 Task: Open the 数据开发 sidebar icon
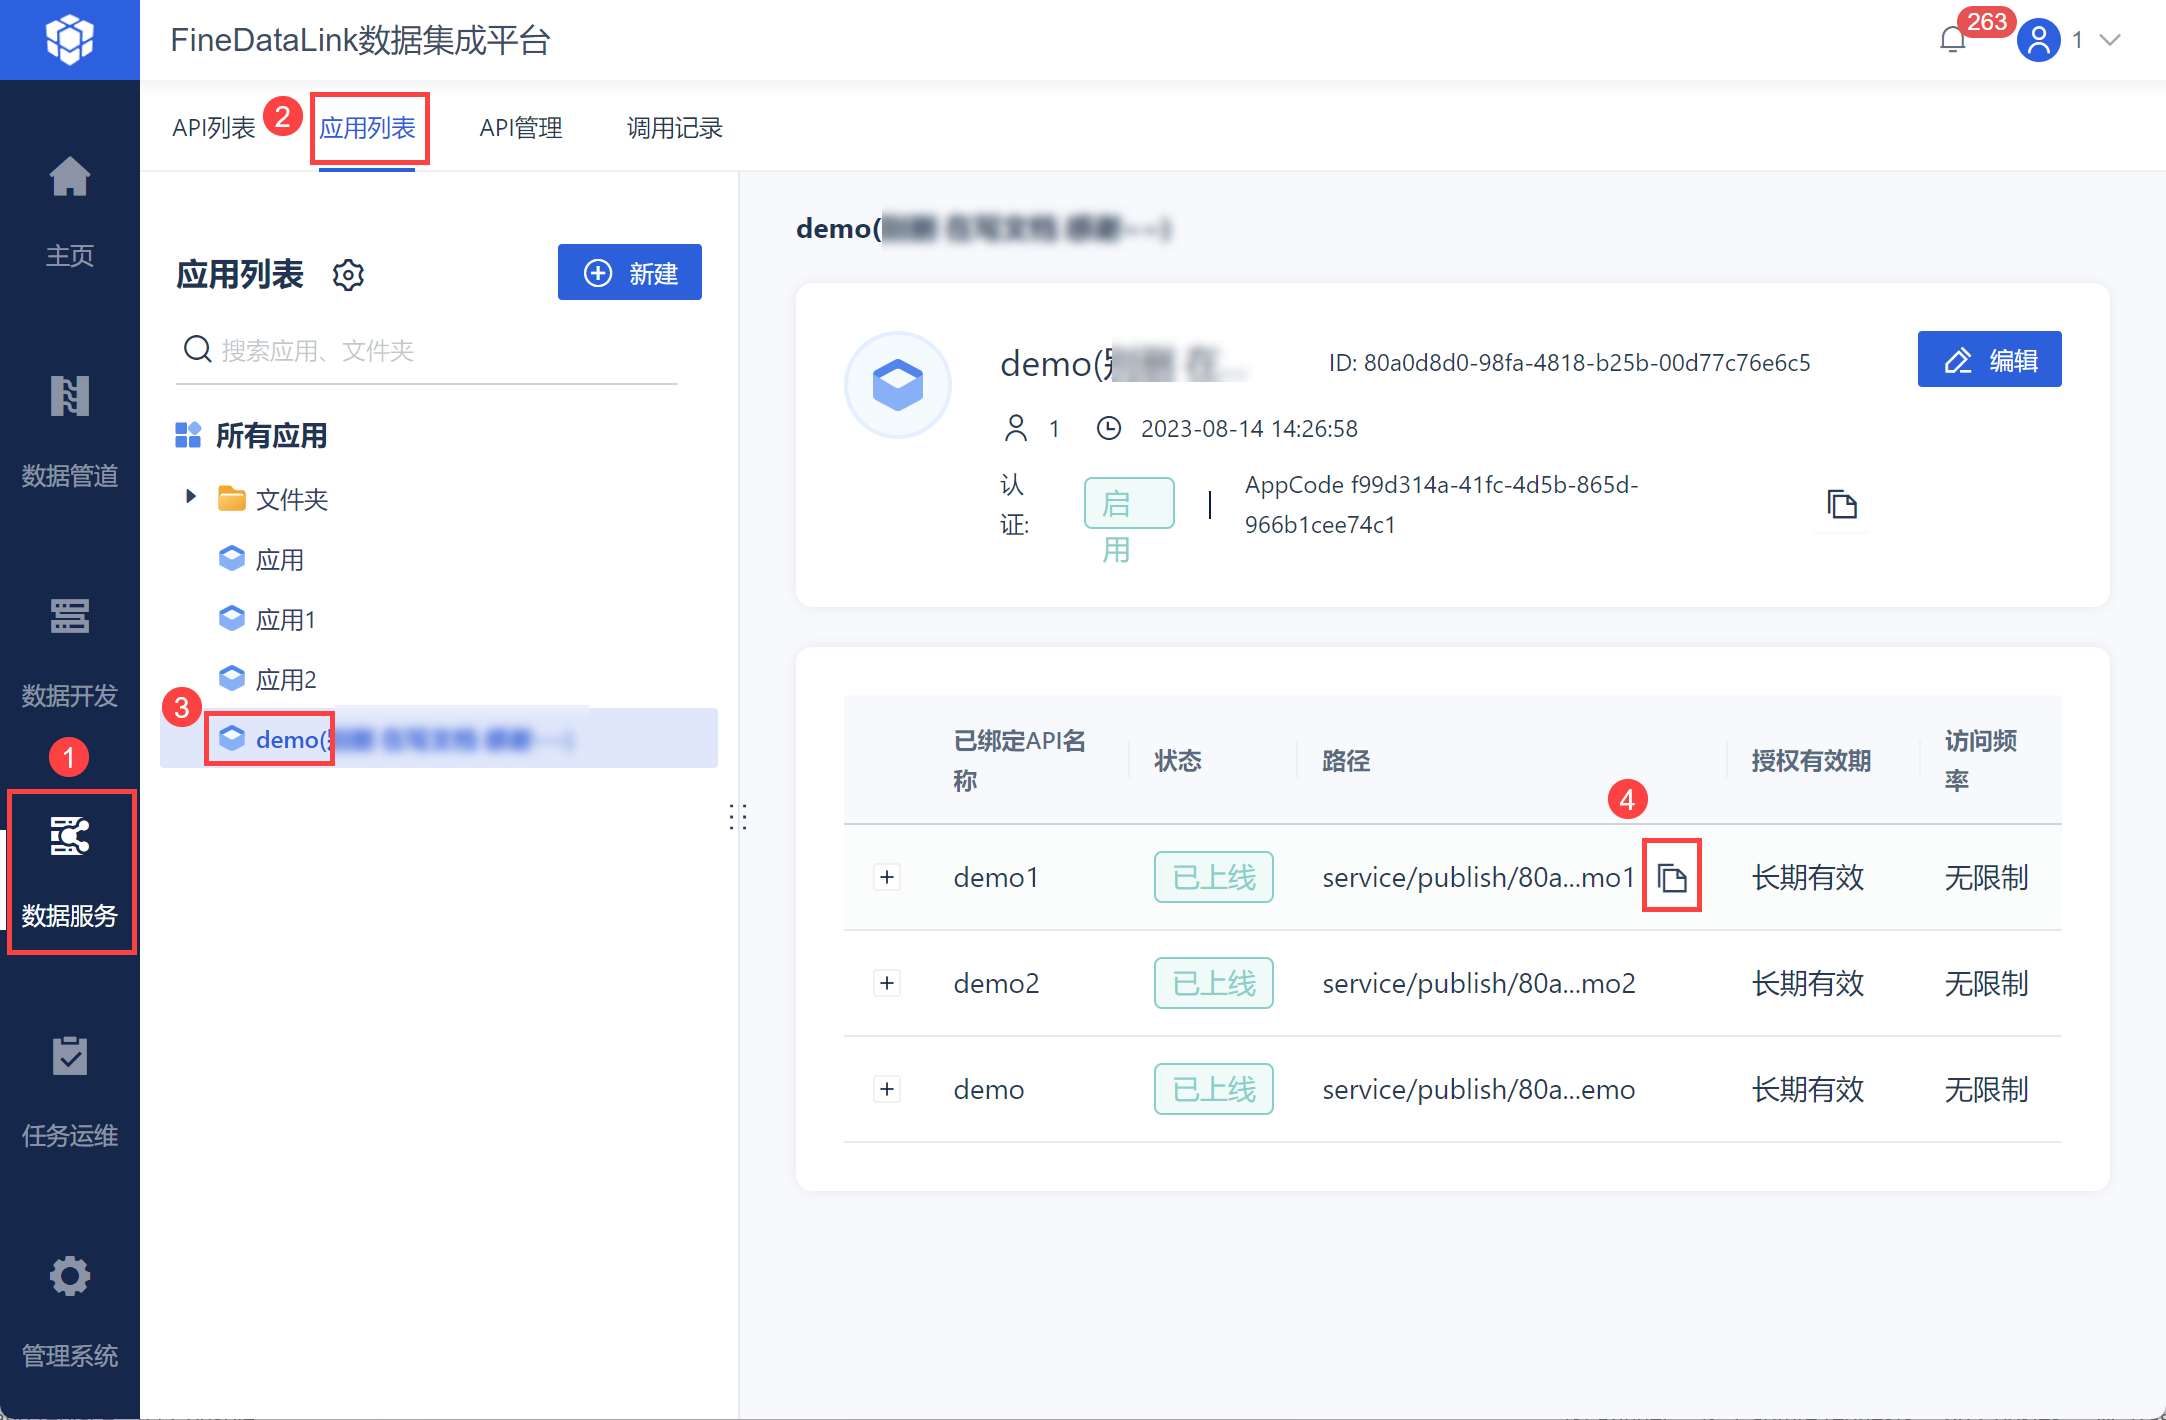click(x=69, y=616)
